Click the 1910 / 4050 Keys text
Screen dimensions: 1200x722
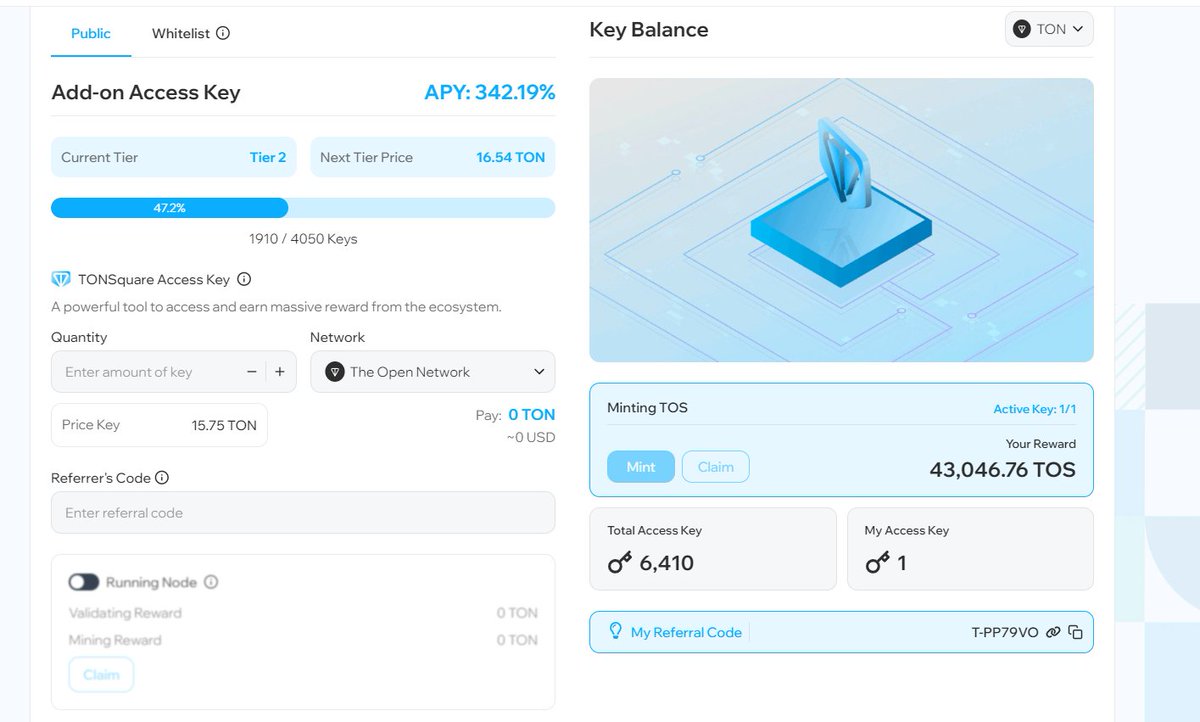pyautogui.click(x=303, y=239)
